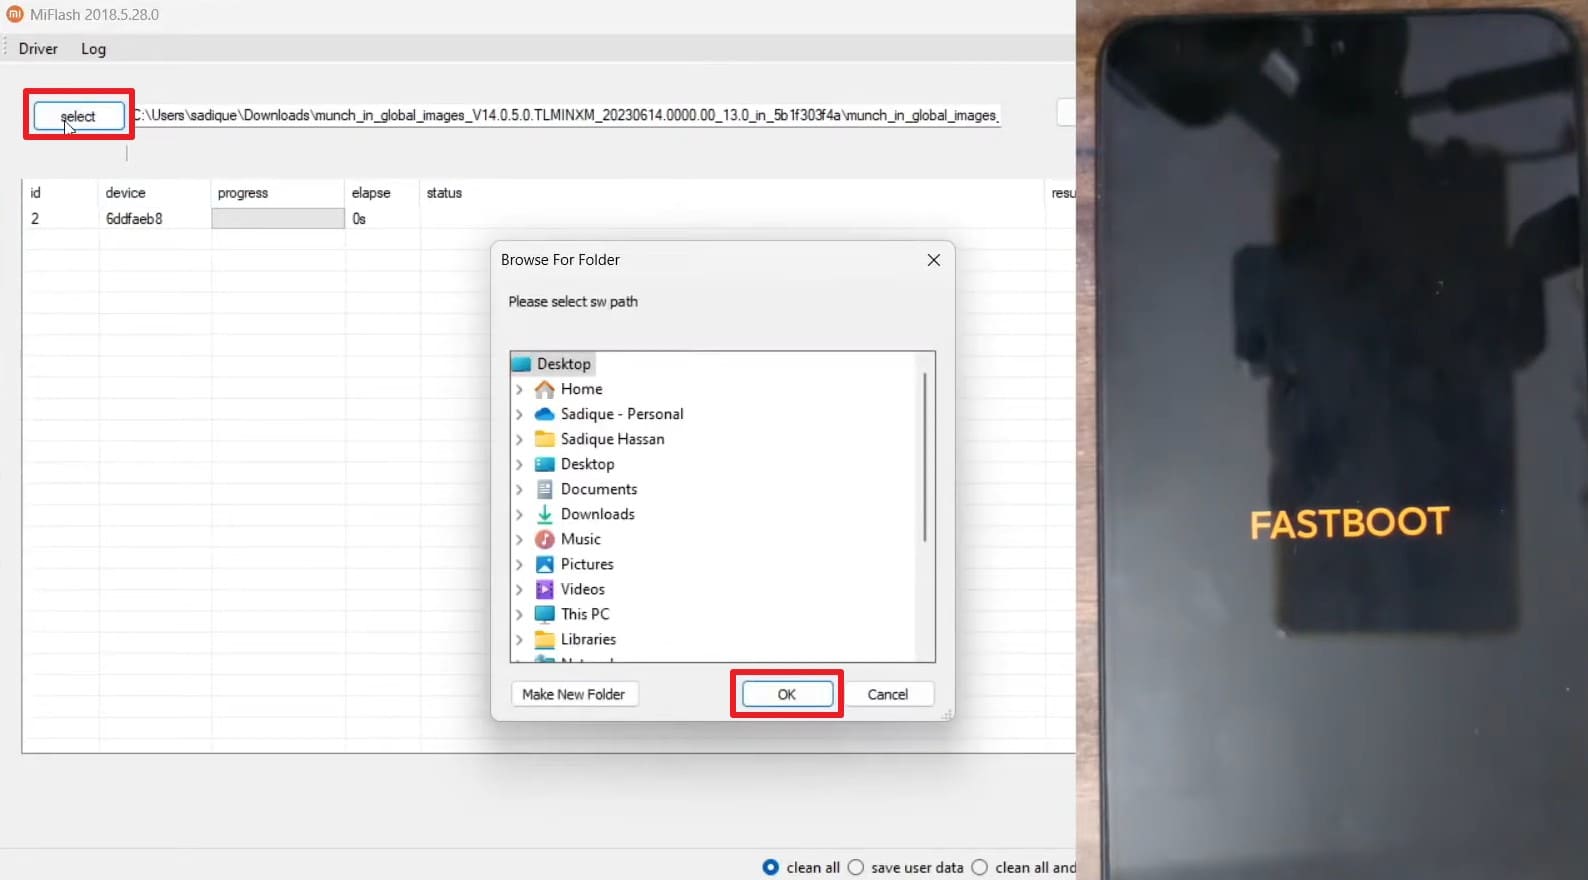This screenshot has width=1588, height=880.
Task: Select the Downloads label in folder tree
Action: pyautogui.click(x=597, y=514)
